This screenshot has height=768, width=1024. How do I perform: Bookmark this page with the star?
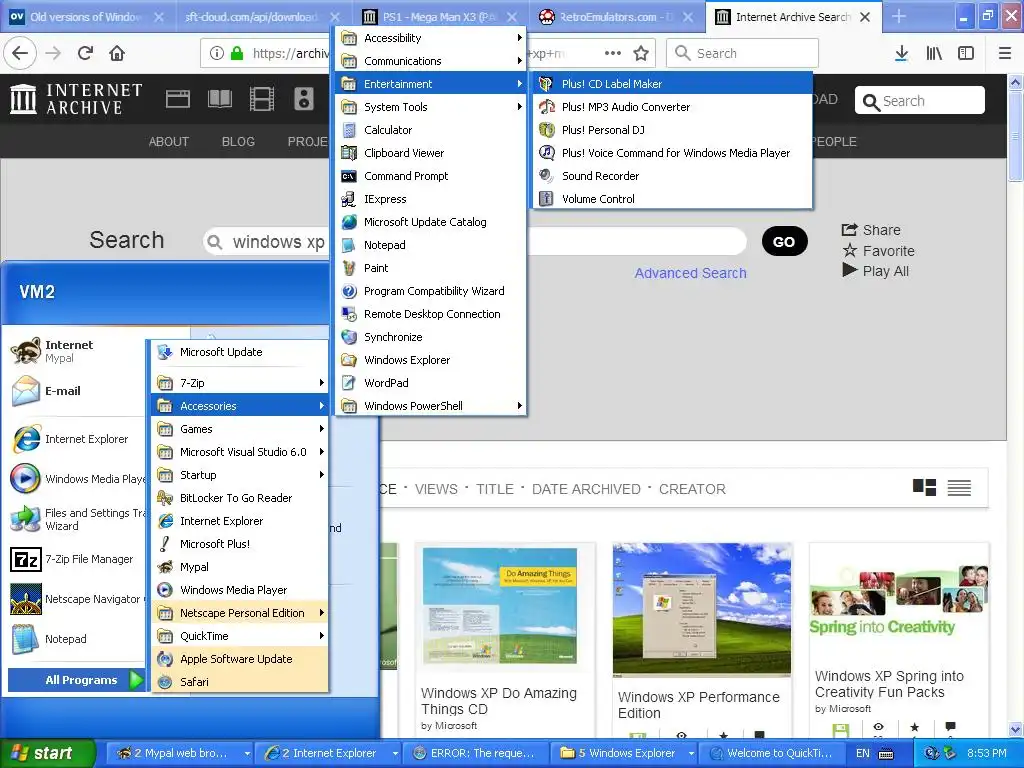[x=641, y=53]
